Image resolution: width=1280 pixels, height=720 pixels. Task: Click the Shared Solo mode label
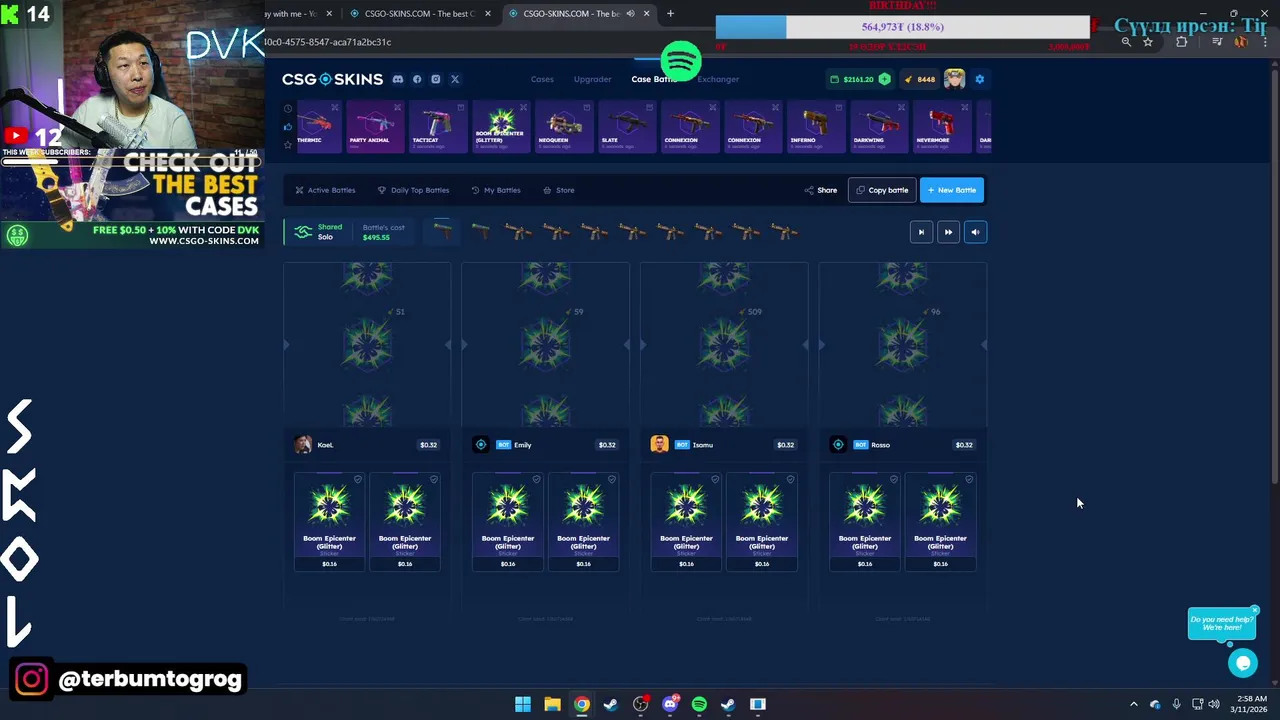318,232
